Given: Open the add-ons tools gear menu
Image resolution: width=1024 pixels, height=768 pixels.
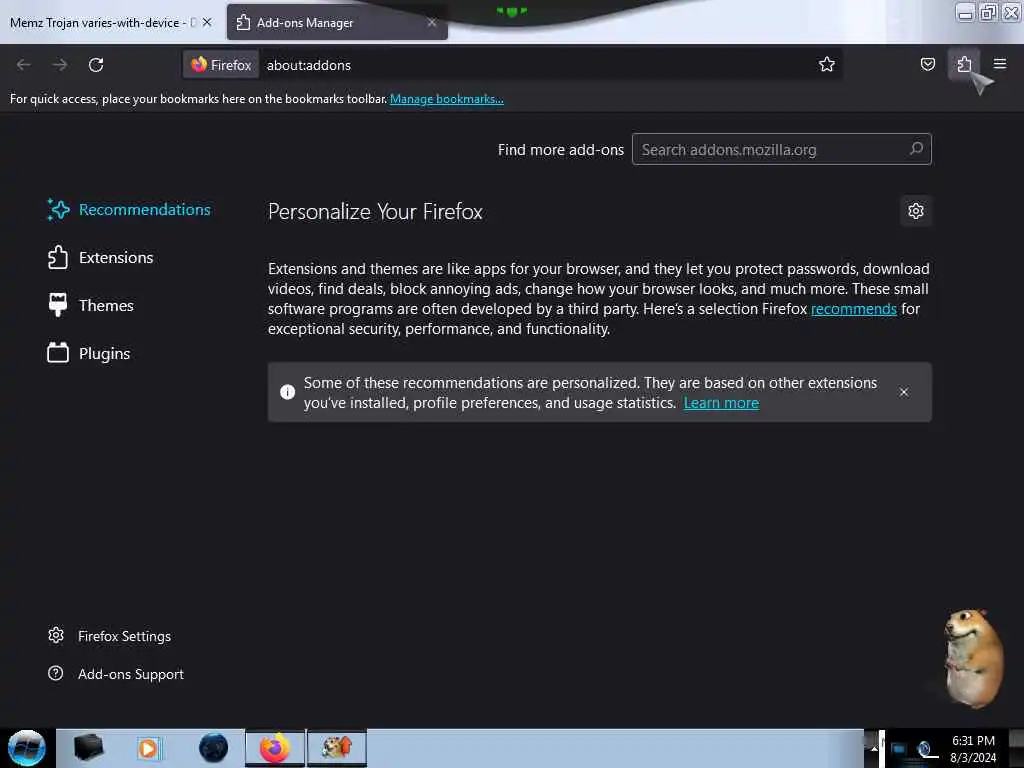Looking at the screenshot, I should coord(916,211).
